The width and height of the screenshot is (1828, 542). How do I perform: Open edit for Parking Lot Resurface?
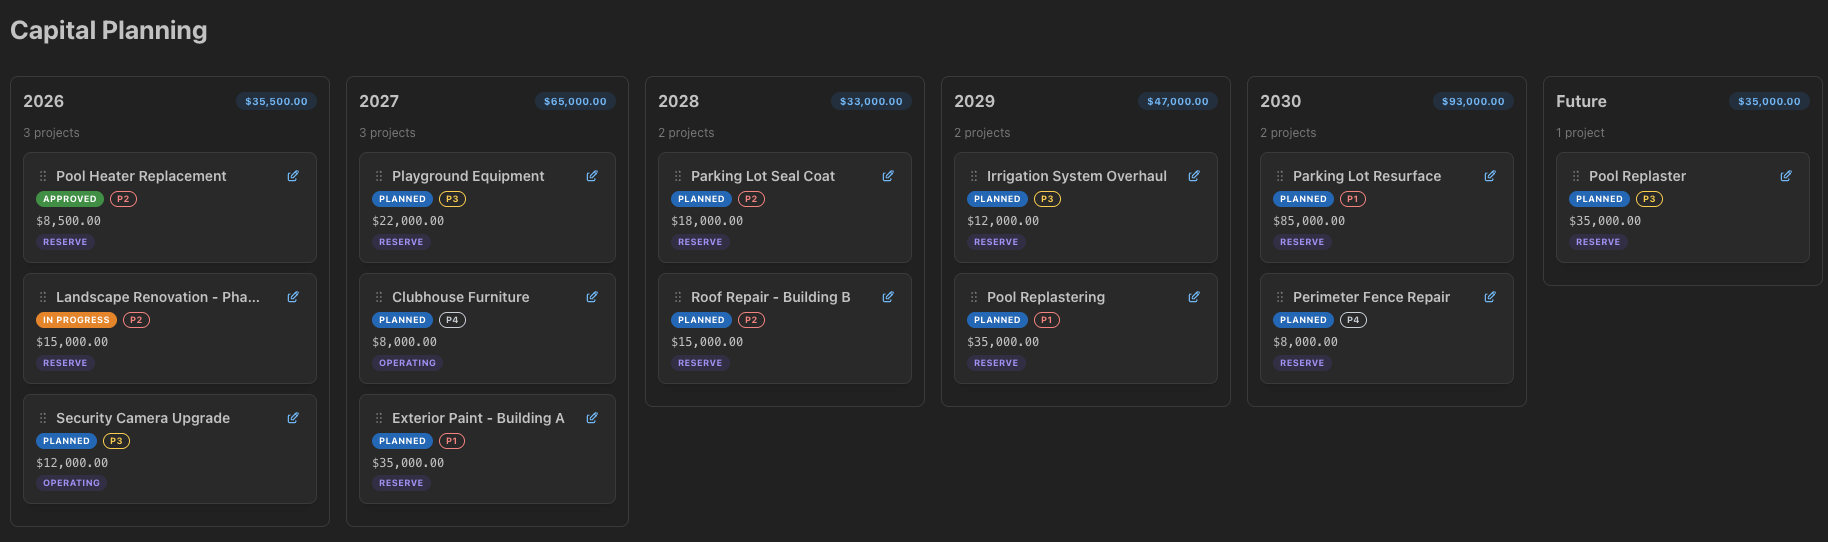1490,176
